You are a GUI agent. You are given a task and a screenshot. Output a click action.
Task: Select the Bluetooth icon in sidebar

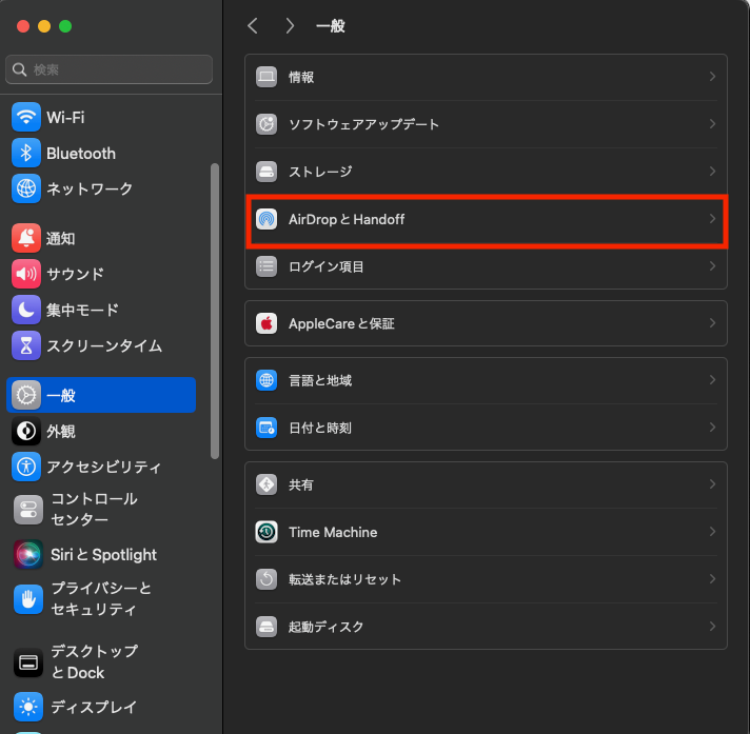[26, 153]
